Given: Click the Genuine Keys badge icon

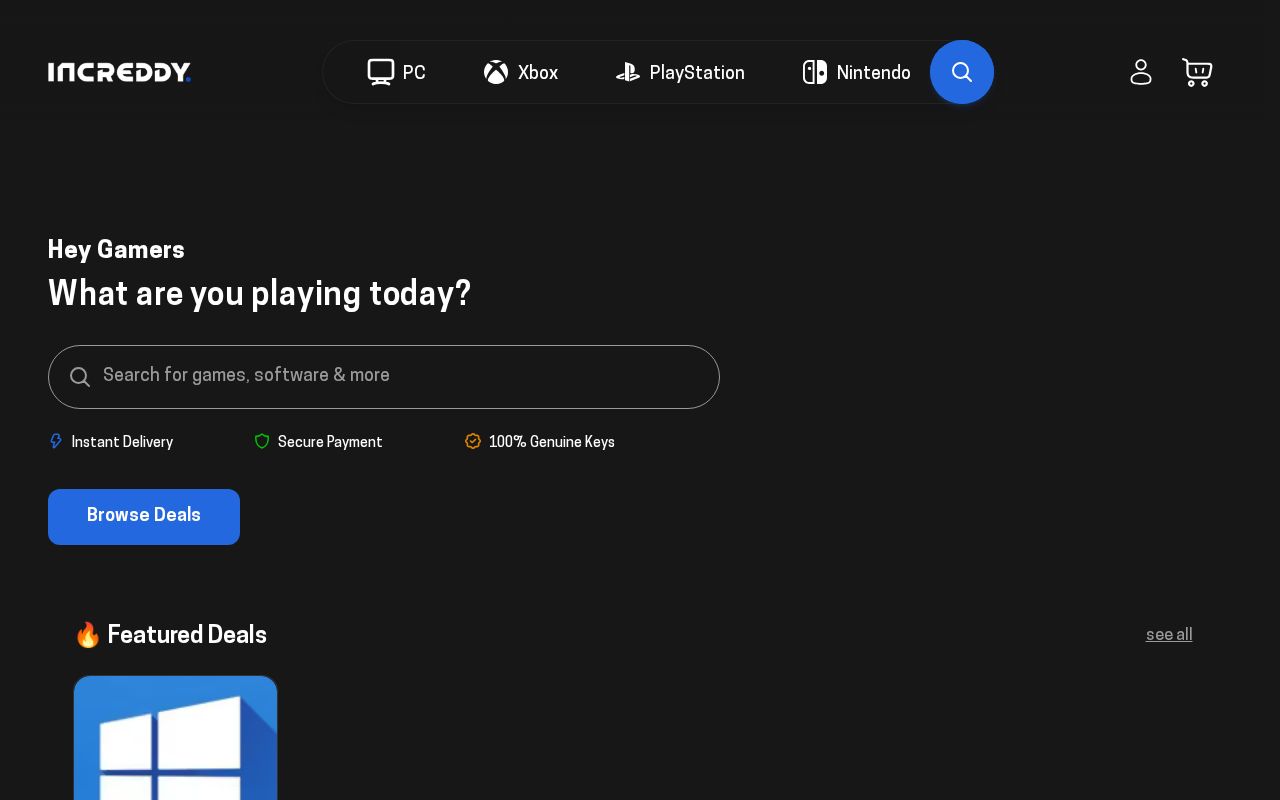Looking at the screenshot, I should click(x=473, y=441).
